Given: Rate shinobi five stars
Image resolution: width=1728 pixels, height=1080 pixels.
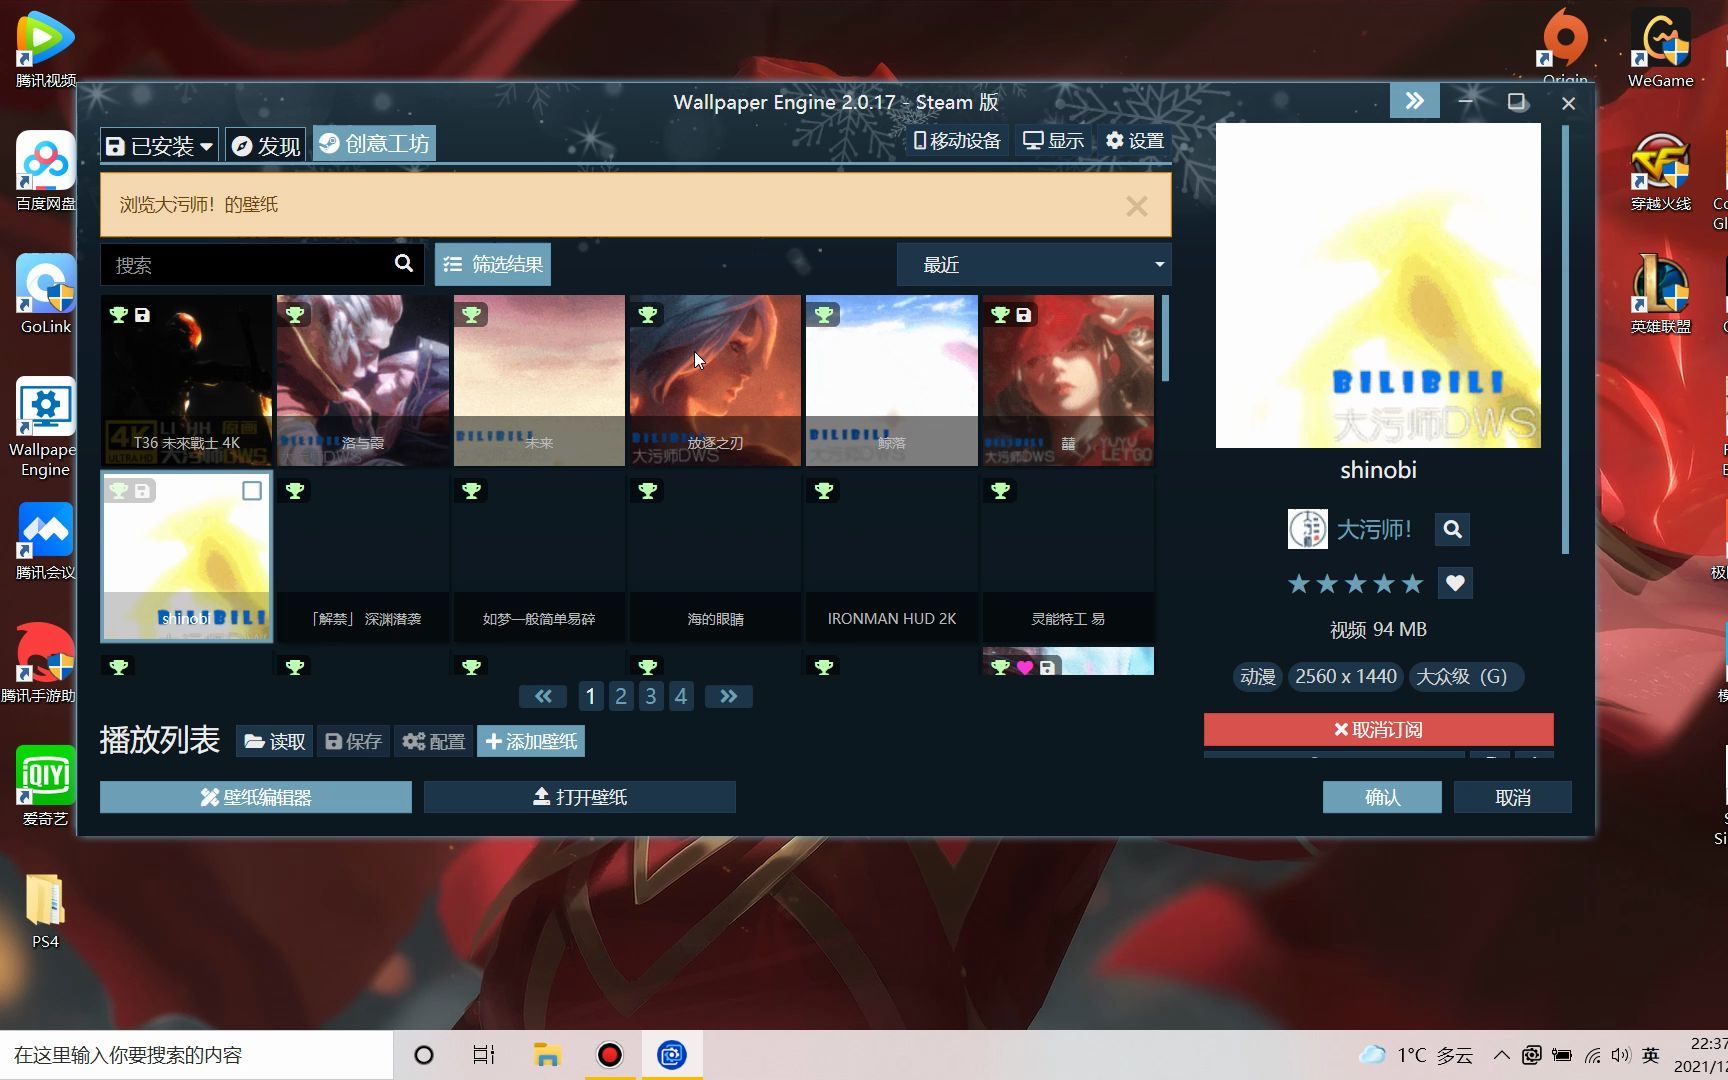Looking at the screenshot, I should click(x=1412, y=583).
